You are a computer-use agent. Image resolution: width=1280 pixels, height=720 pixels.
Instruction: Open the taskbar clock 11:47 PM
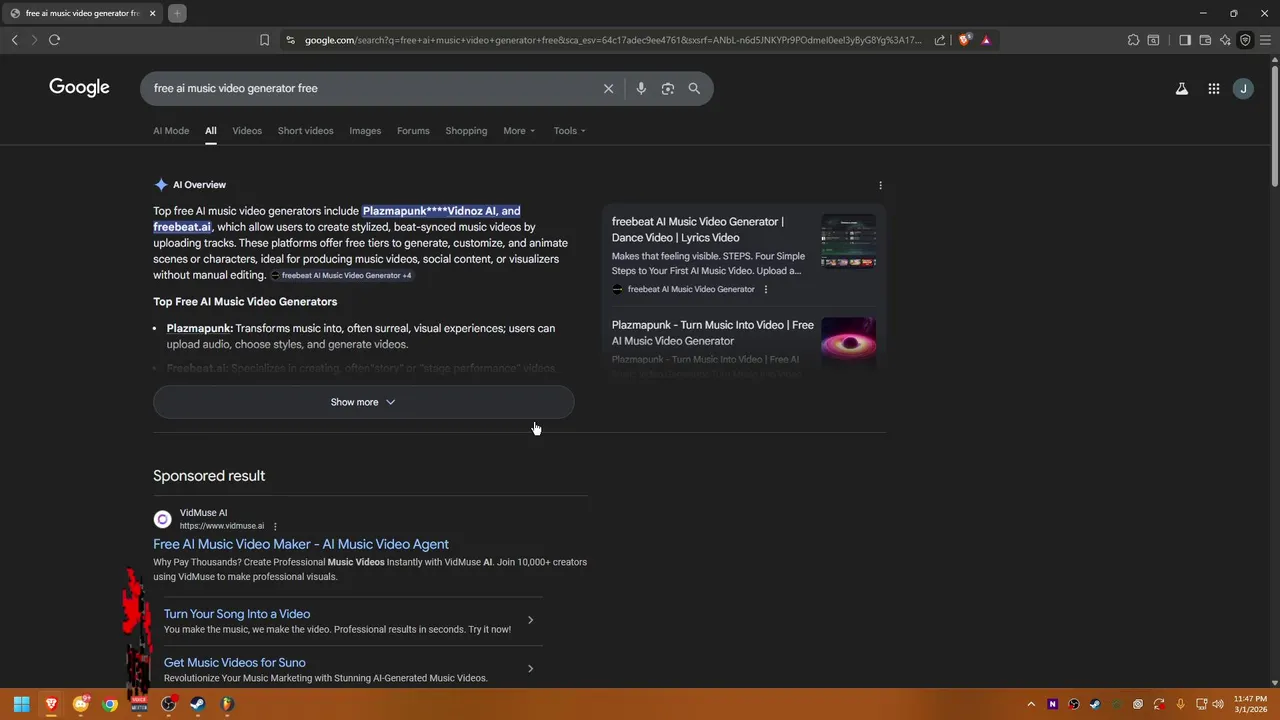1250,704
